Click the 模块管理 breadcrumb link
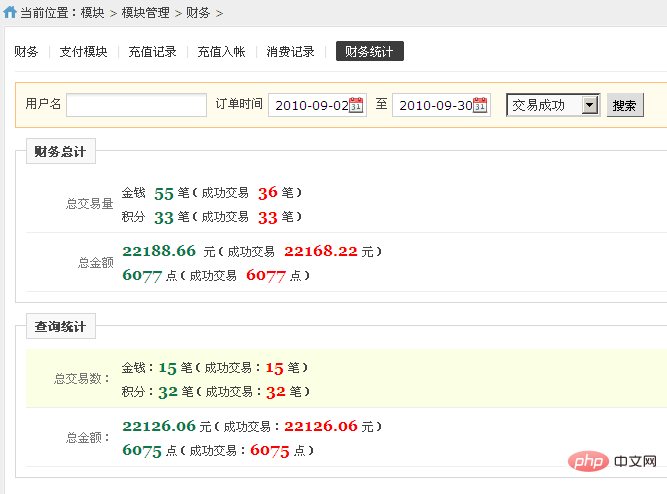Screen dimensions: 667x494 click(x=145, y=13)
